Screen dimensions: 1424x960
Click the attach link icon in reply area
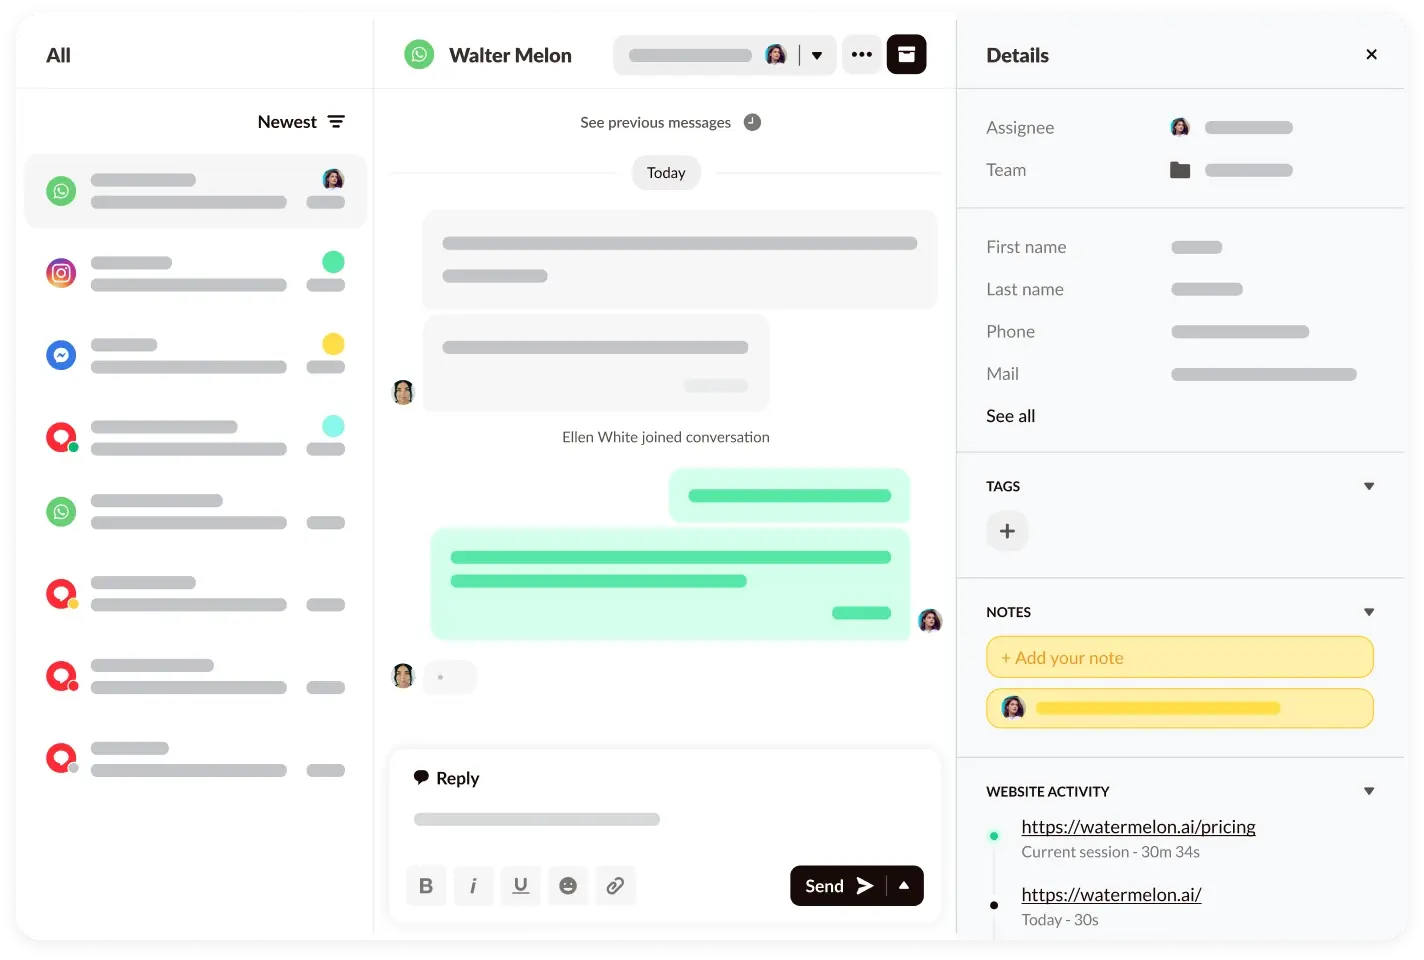(615, 885)
